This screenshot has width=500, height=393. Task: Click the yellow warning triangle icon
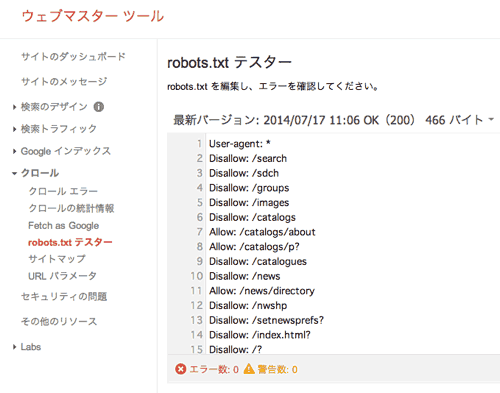click(x=249, y=369)
